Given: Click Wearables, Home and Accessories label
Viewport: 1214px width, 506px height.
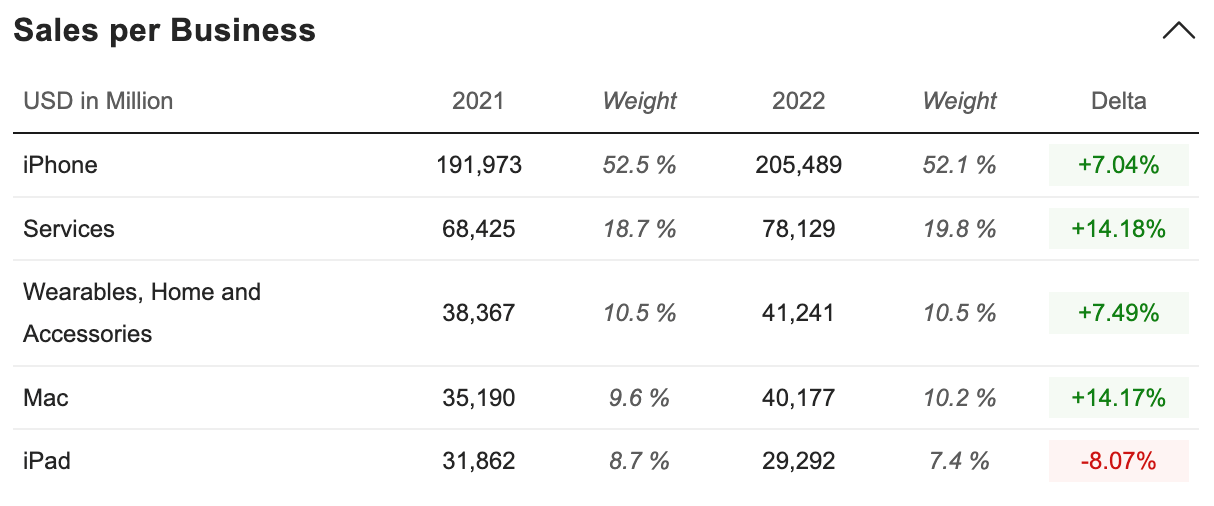Looking at the screenshot, I should pyautogui.click(x=141, y=313).
